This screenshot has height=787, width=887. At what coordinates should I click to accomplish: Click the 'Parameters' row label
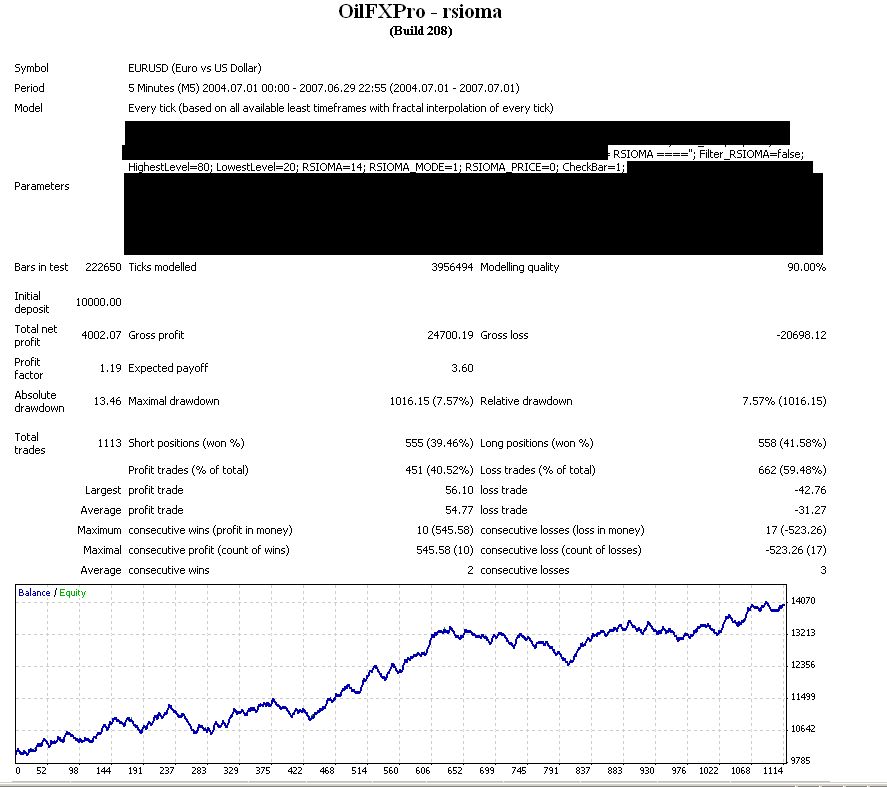pos(42,186)
